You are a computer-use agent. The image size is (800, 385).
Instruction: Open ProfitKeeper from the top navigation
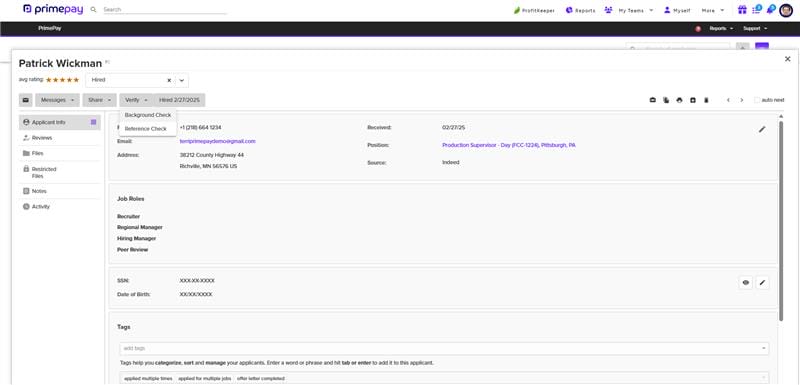pyautogui.click(x=534, y=10)
